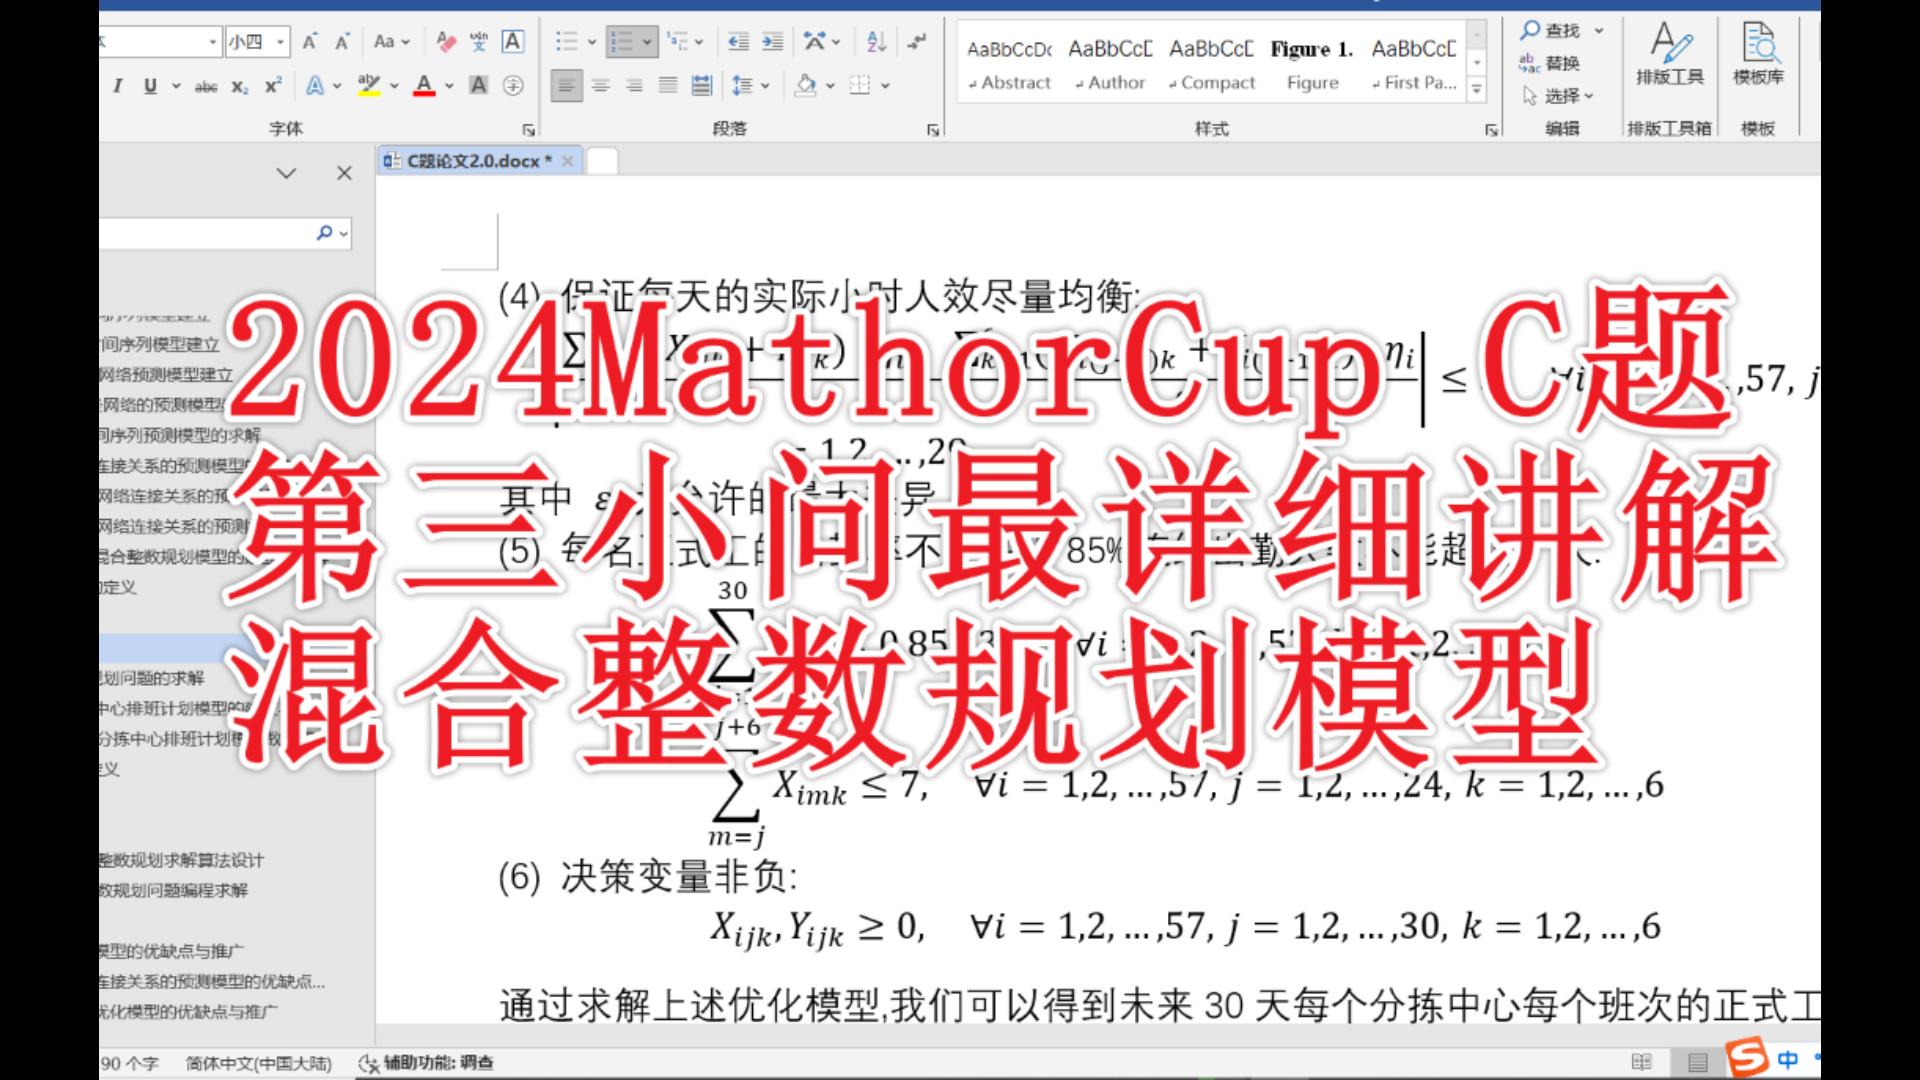1920x1080 pixels.
Task: Click 简体中文(中国大陆) language status
Action: tap(259, 1063)
